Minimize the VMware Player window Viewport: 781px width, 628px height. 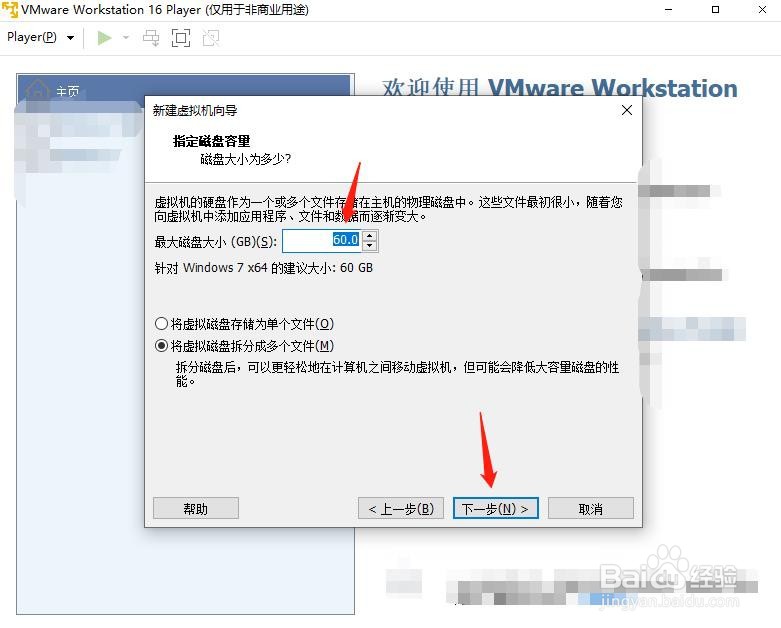click(668, 9)
